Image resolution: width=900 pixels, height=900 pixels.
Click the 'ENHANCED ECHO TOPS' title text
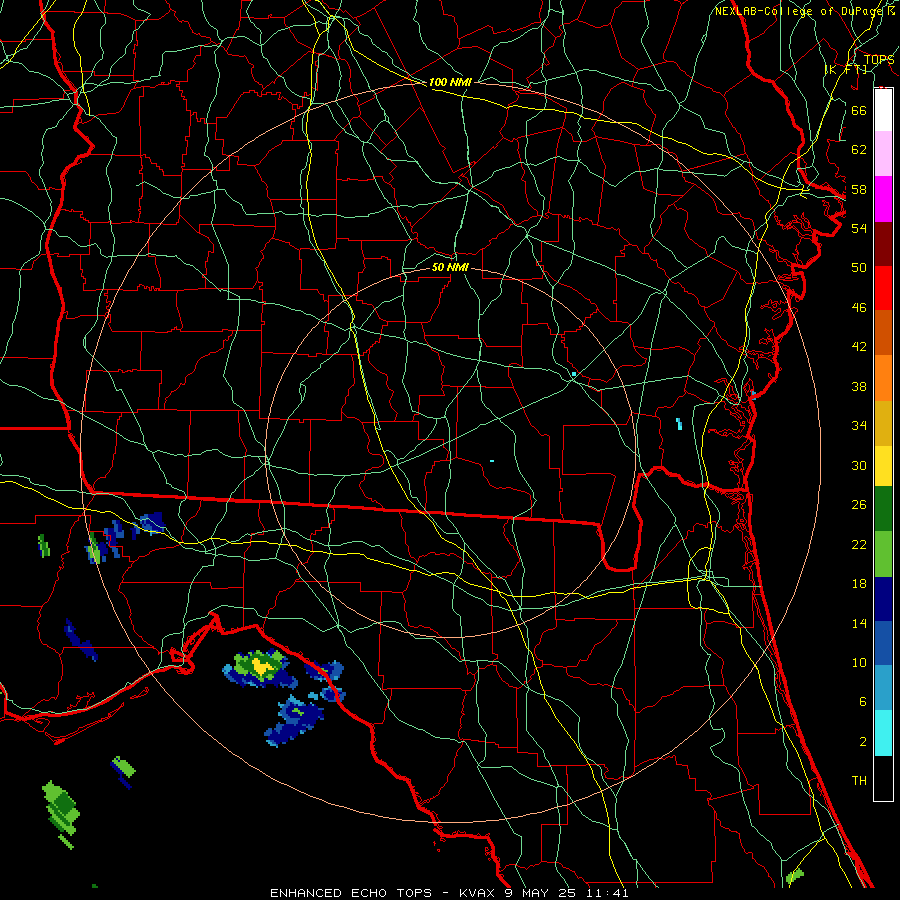pos(351,893)
